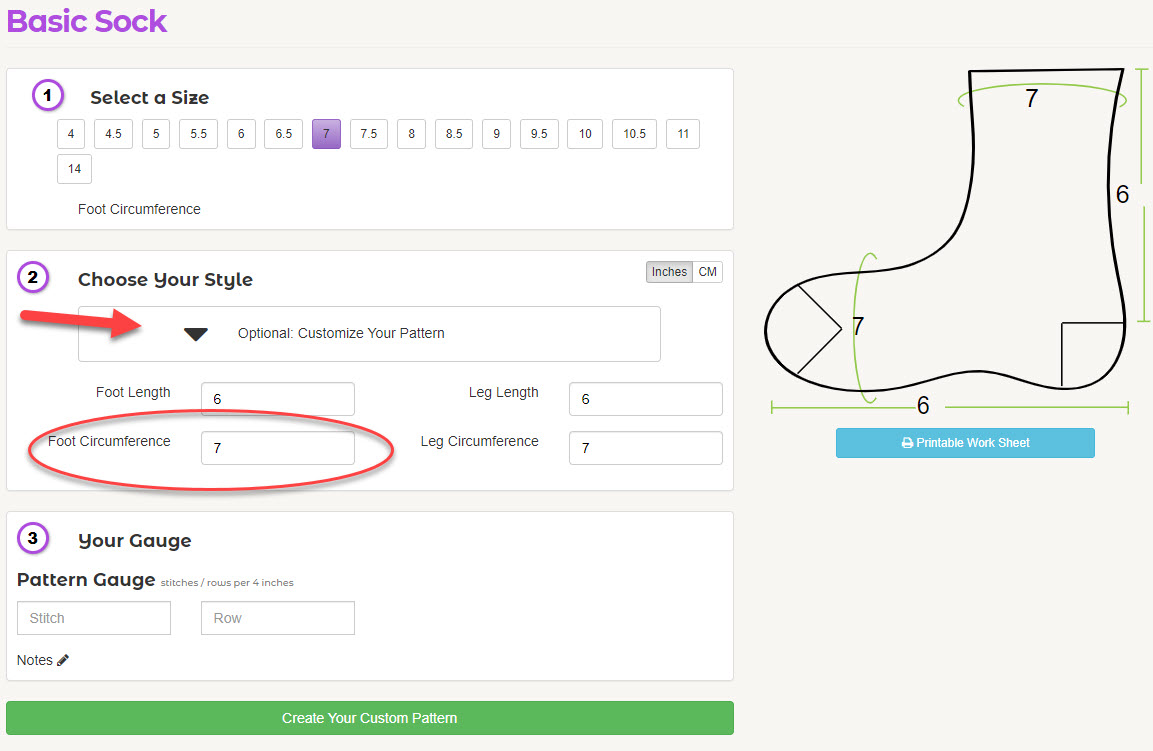Screen dimensions: 1153x751
Task: Click the Leg Length input field
Action: tap(646, 399)
